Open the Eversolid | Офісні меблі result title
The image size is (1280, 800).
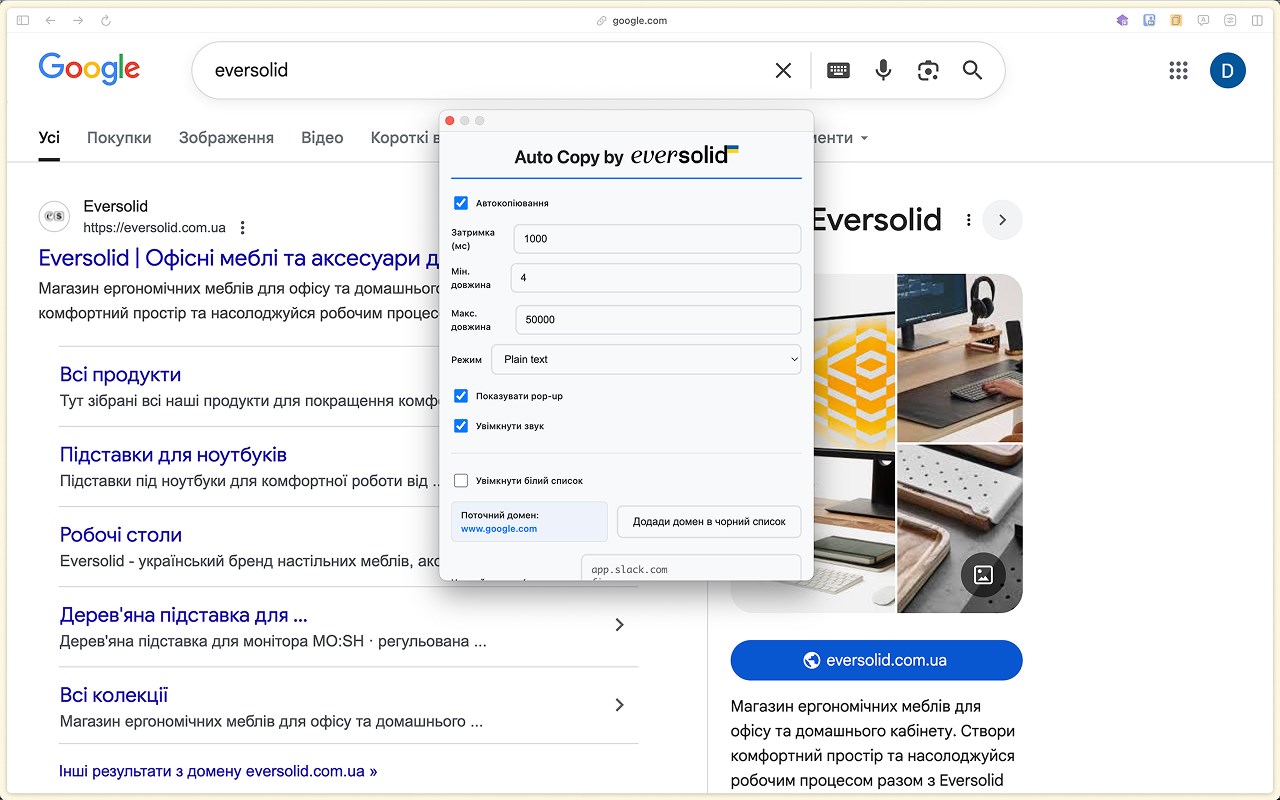point(239,258)
